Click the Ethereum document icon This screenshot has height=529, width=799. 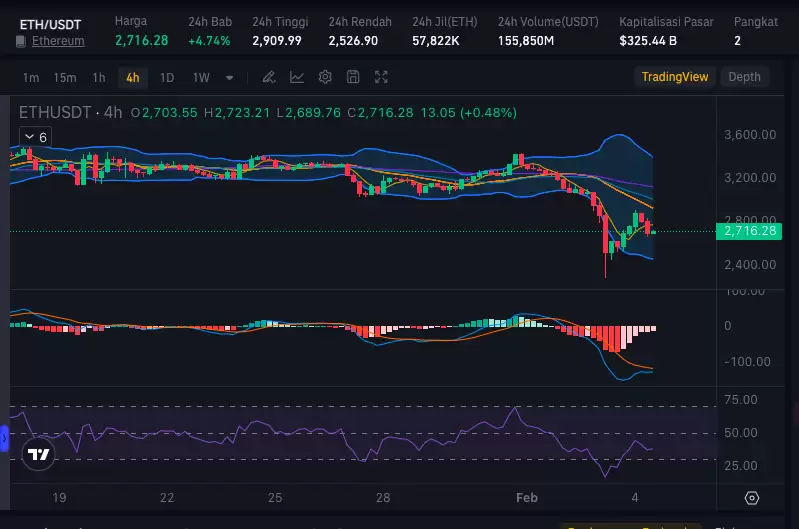click(21, 41)
